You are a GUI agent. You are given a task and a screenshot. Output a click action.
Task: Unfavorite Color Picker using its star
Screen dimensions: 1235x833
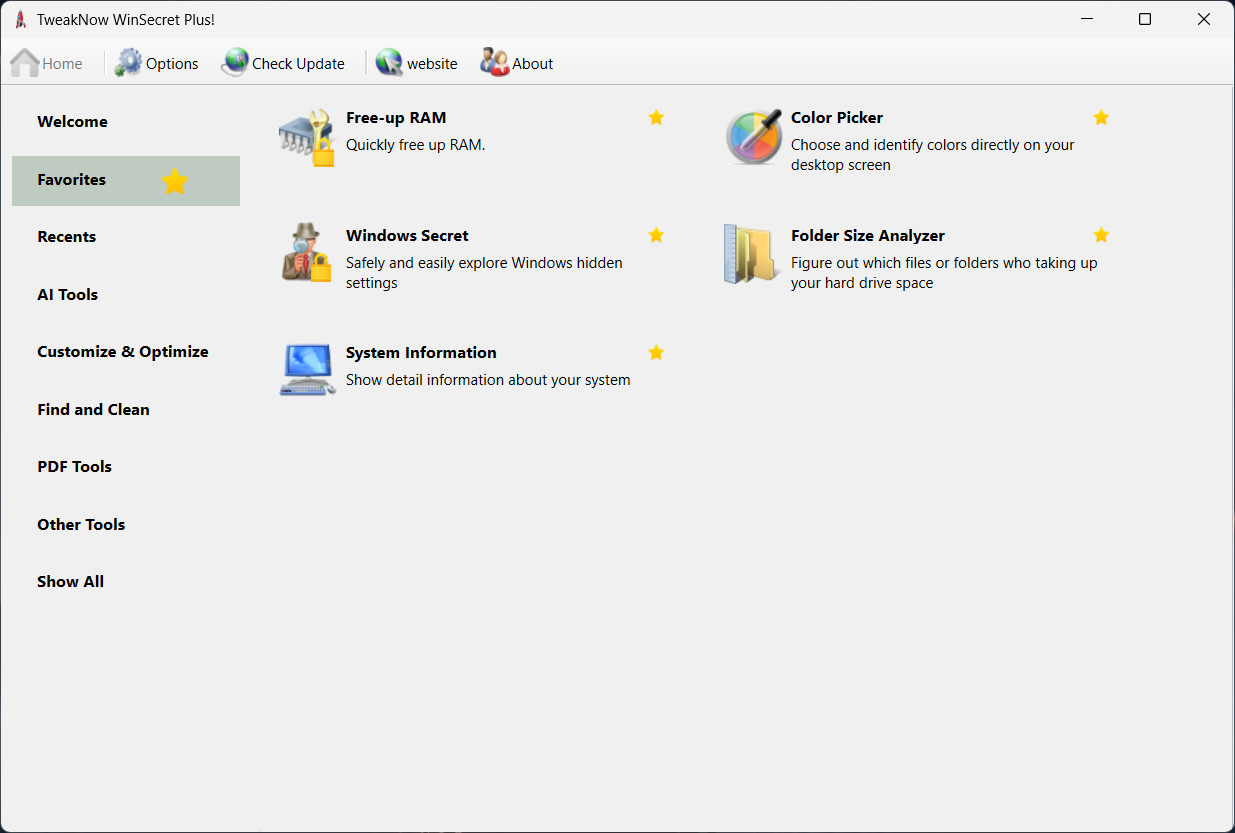coord(1101,118)
